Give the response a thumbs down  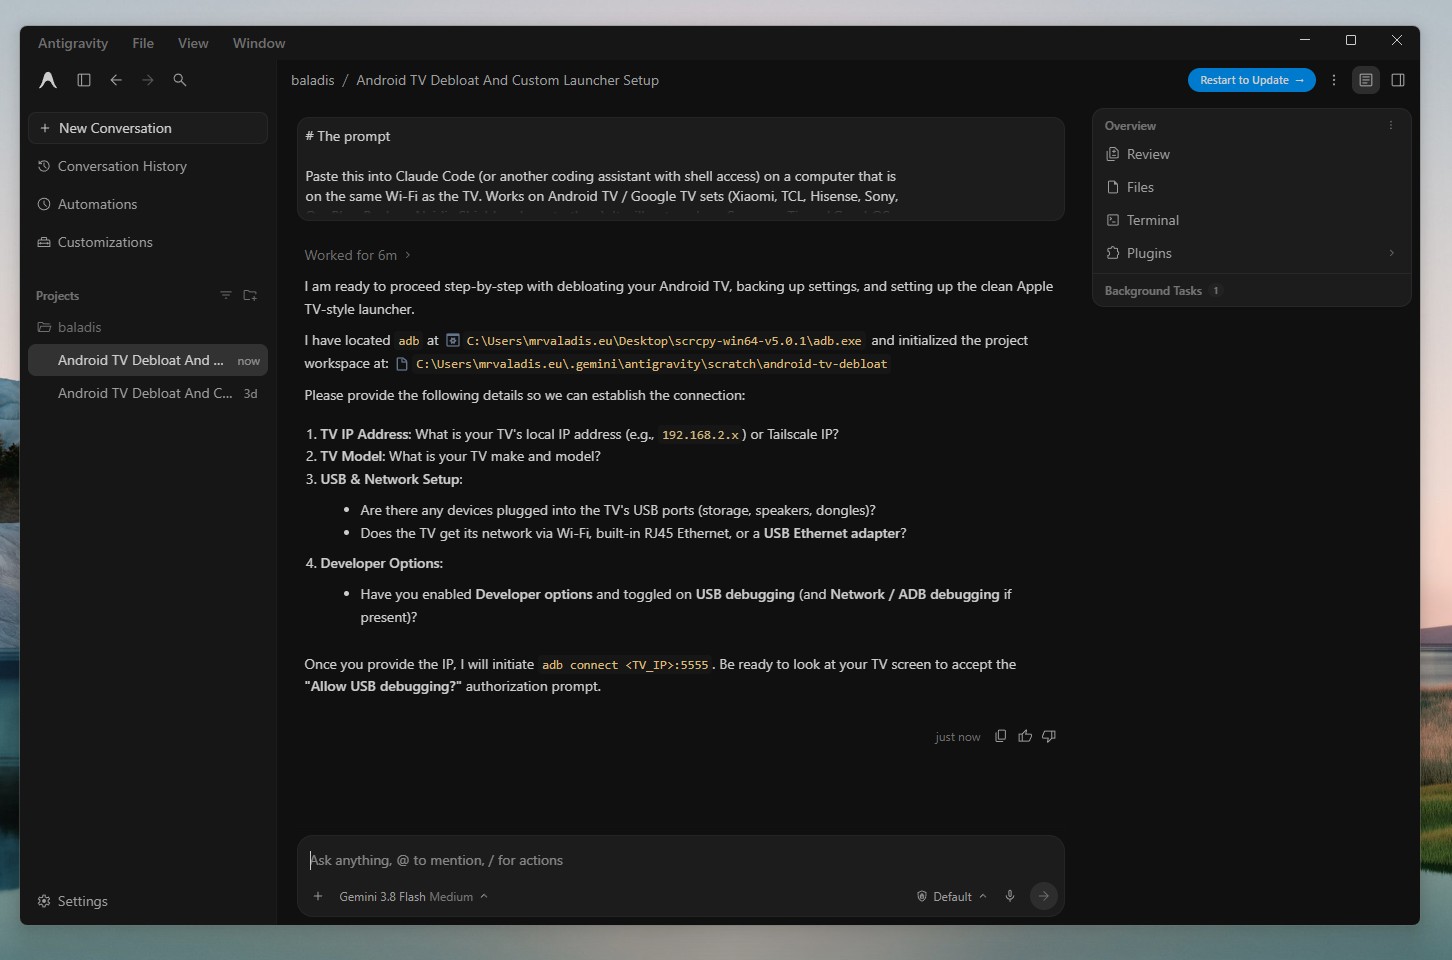click(x=1049, y=736)
